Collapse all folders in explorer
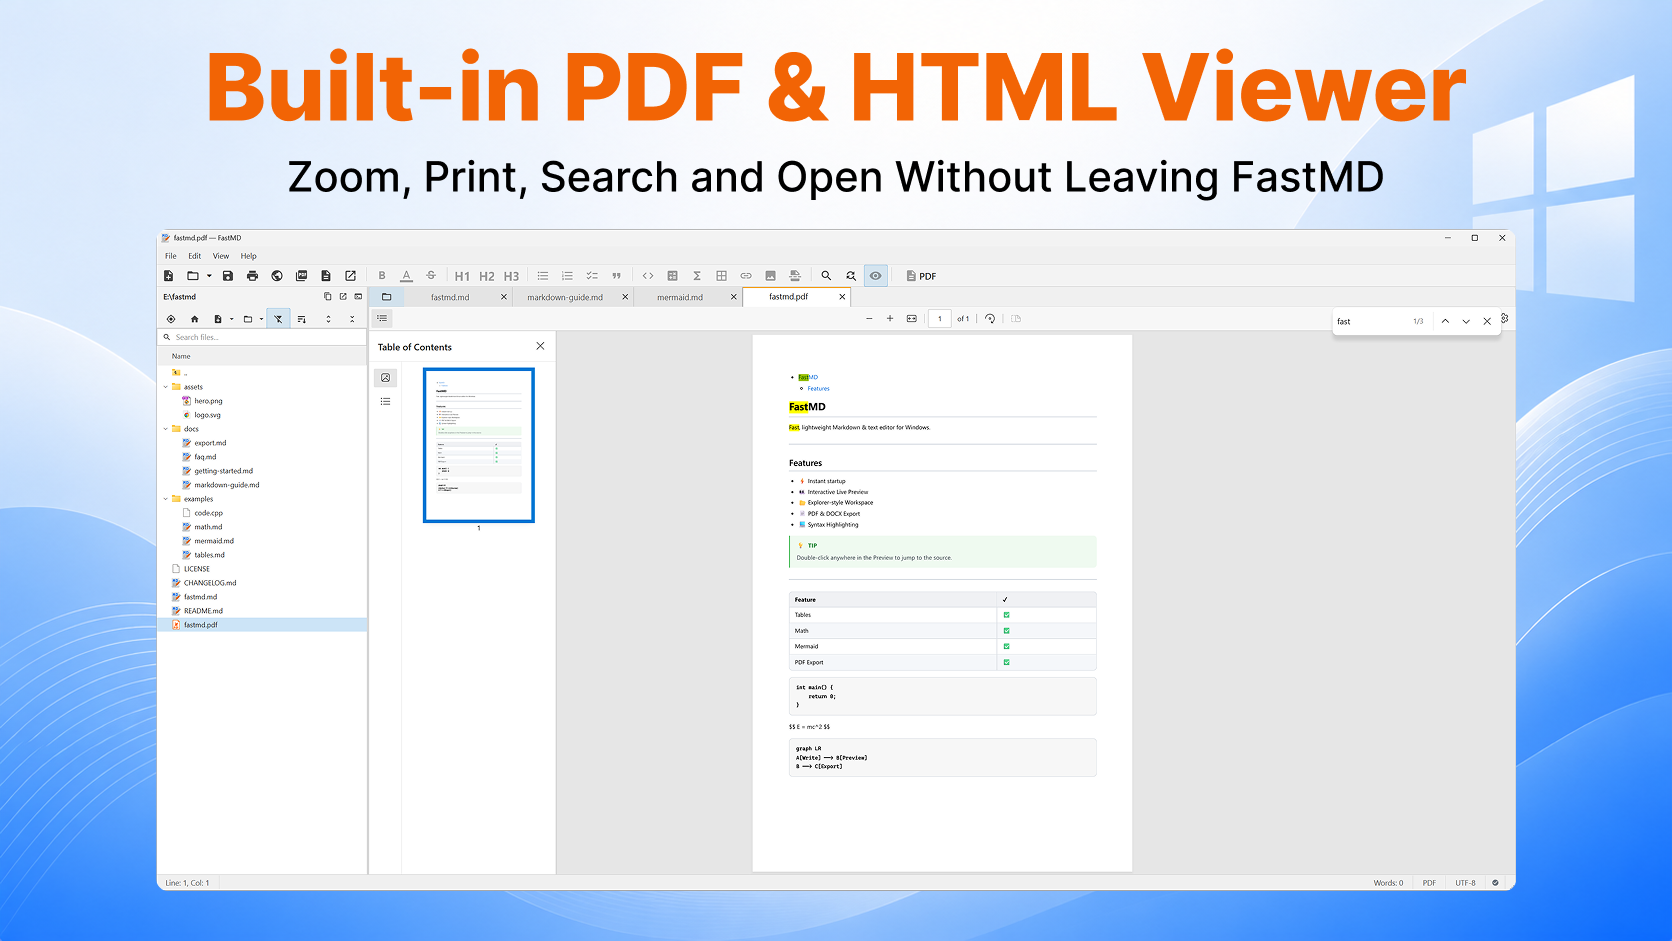 352,319
